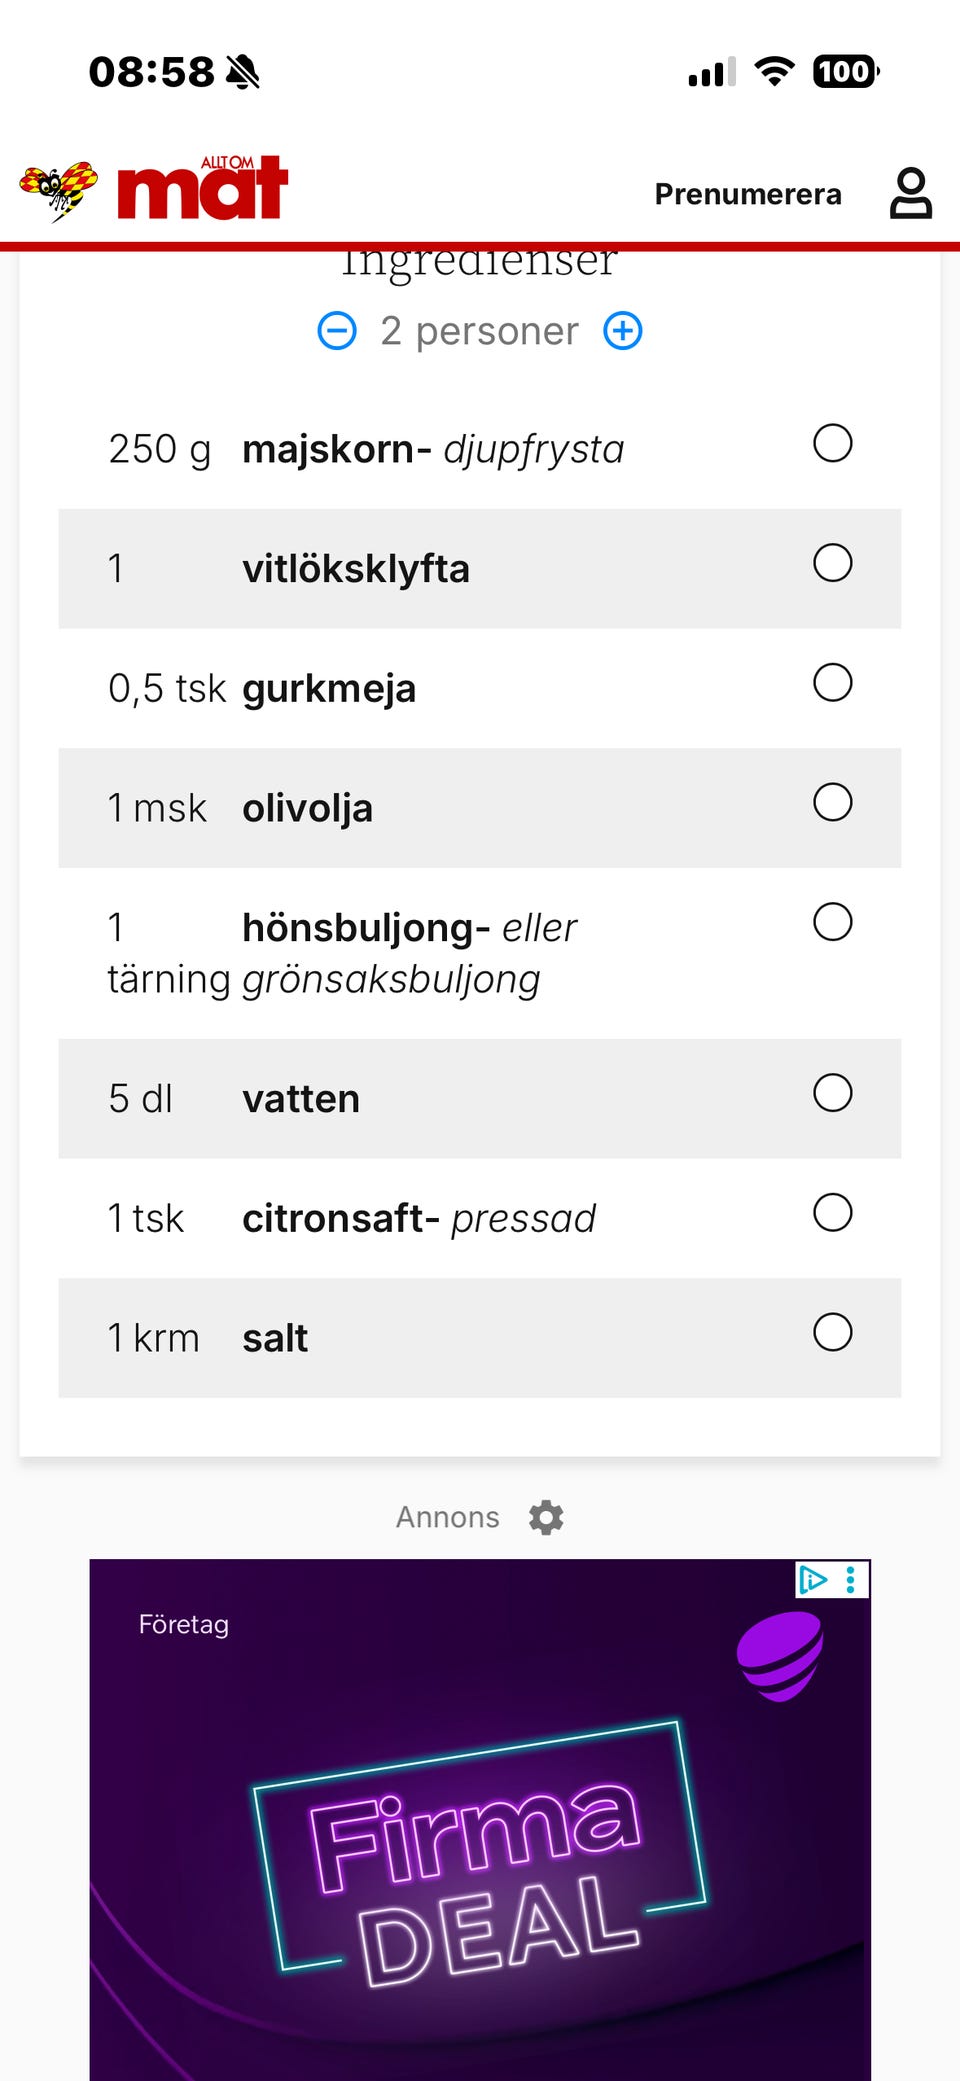
Task: Mark vatten as done
Action: [833, 1093]
